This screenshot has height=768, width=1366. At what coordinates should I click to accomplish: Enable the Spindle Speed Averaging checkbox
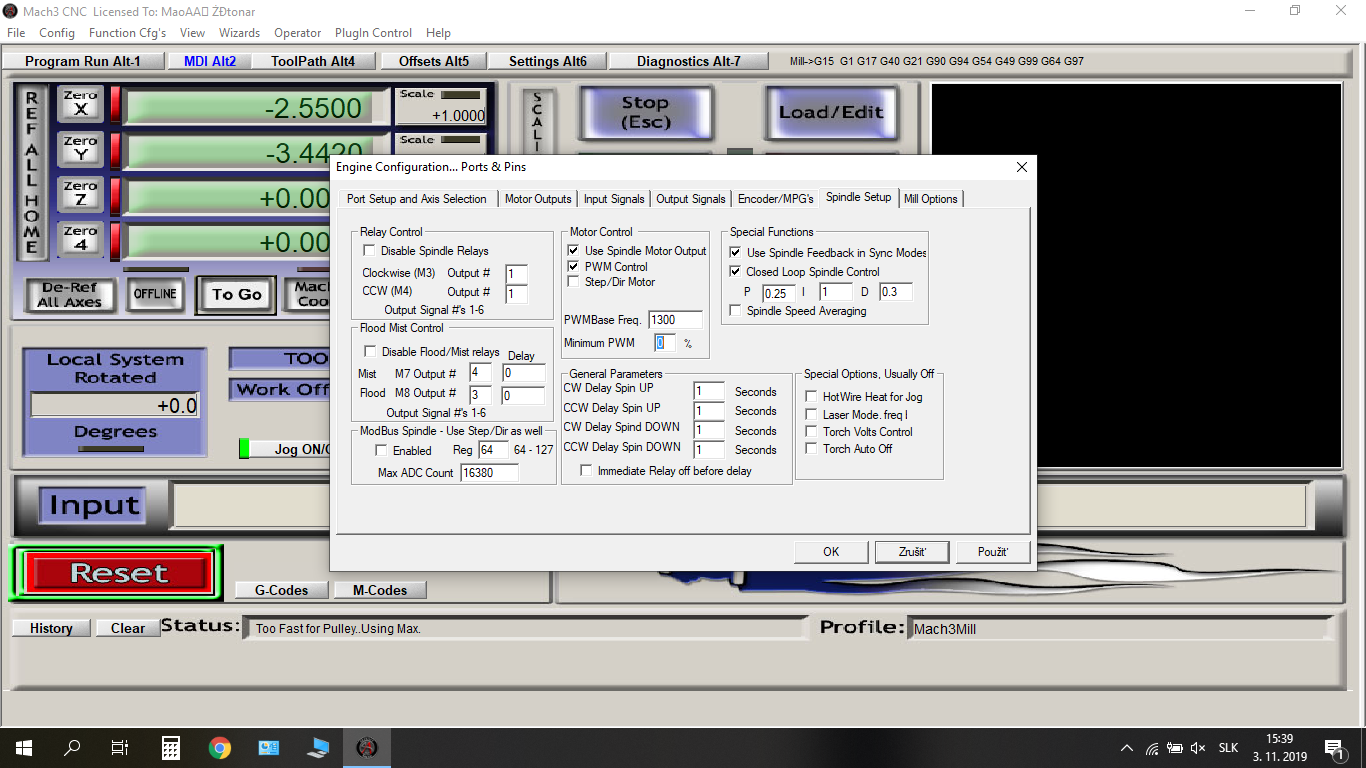click(x=735, y=311)
